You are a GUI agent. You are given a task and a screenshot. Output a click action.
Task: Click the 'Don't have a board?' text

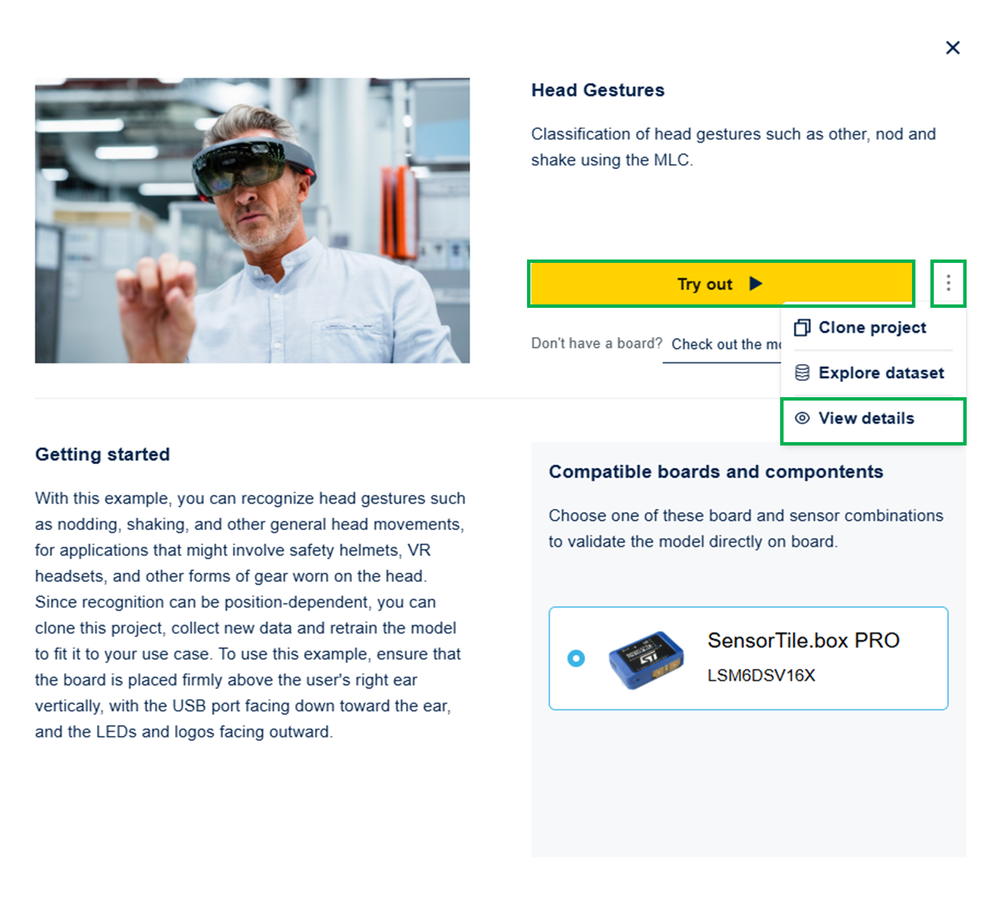tap(596, 344)
